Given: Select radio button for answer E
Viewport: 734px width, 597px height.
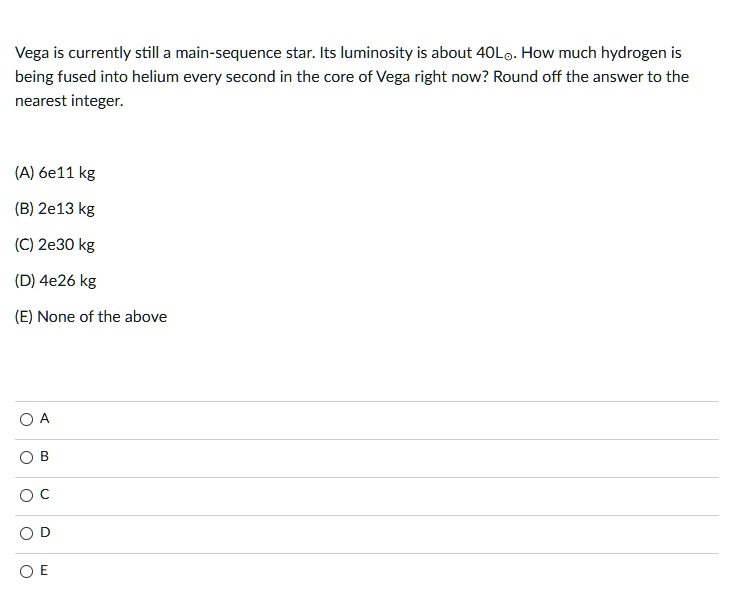Looking at the screenshot, I should coord(24,572).
